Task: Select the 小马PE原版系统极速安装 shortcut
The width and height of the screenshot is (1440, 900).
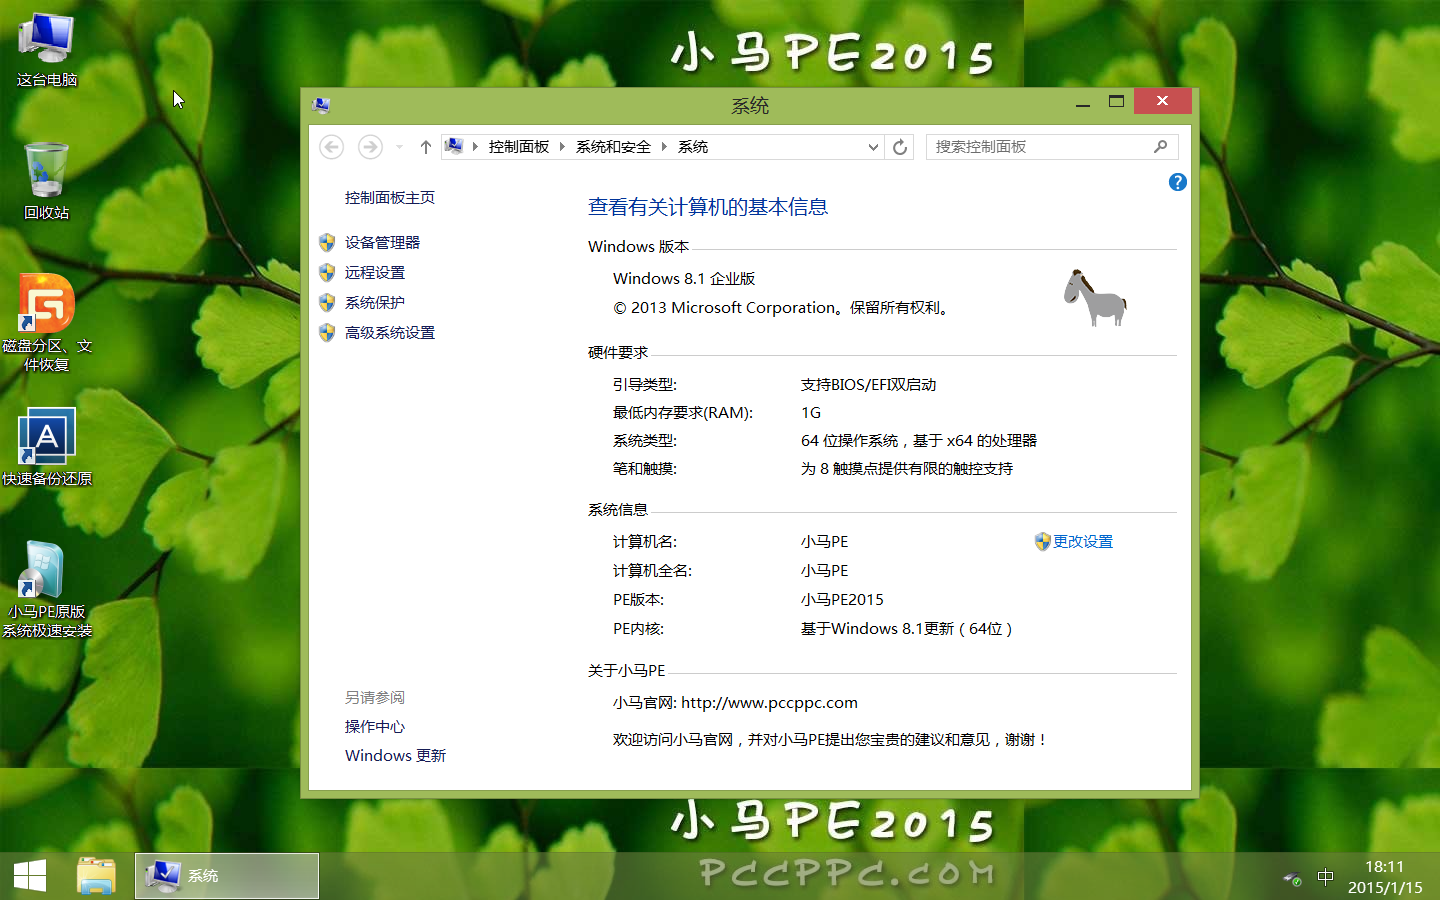Action: (46, 590)
